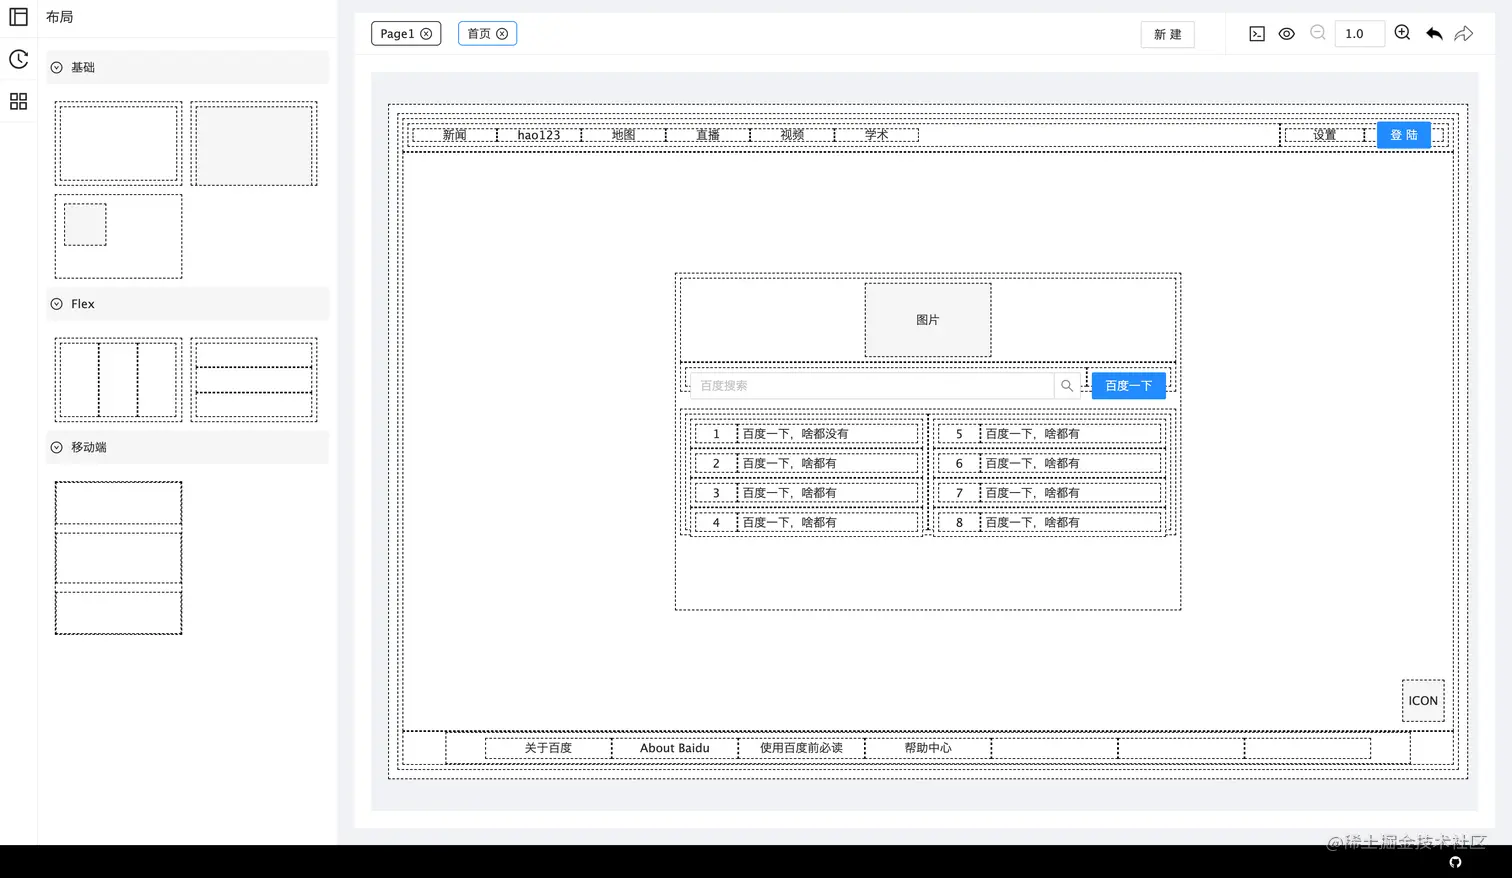Click the GitHub icon at bottom right
This screenshot has height=878, width=1512.
[1455, 862]
